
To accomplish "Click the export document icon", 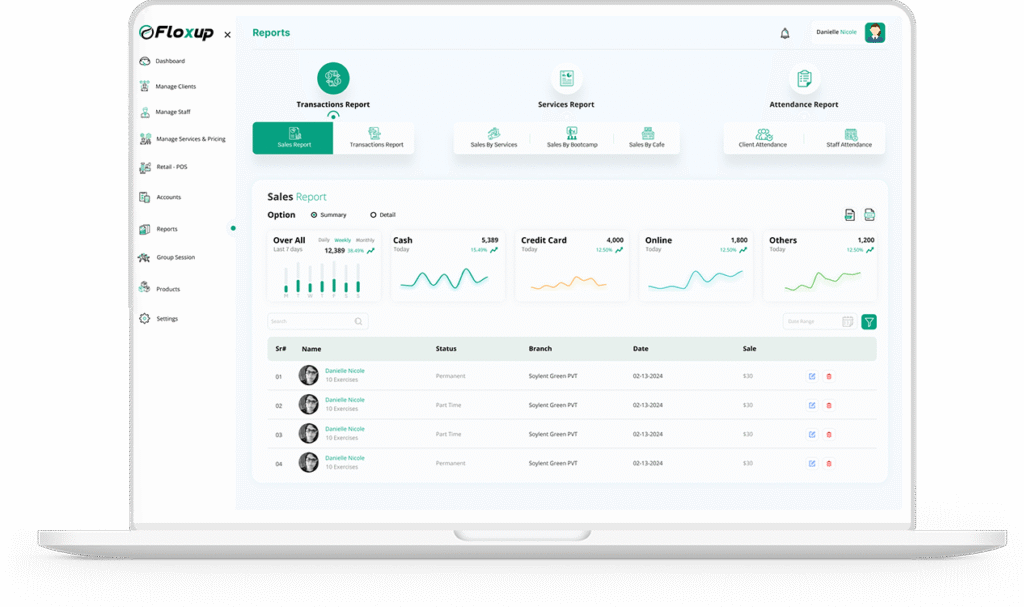I will tap(850, 215).
